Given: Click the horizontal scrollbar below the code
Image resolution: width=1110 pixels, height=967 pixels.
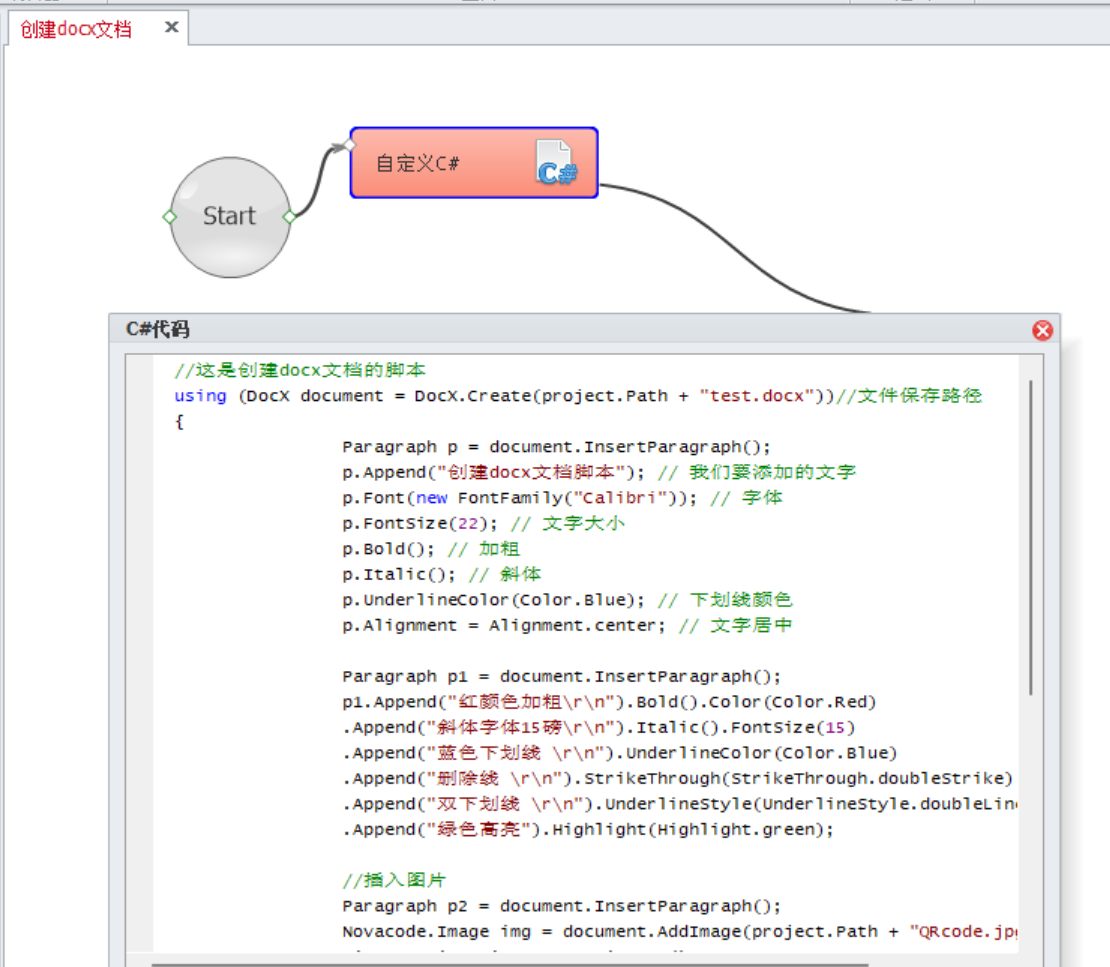Looking at the screenshot, I should 510,964.
